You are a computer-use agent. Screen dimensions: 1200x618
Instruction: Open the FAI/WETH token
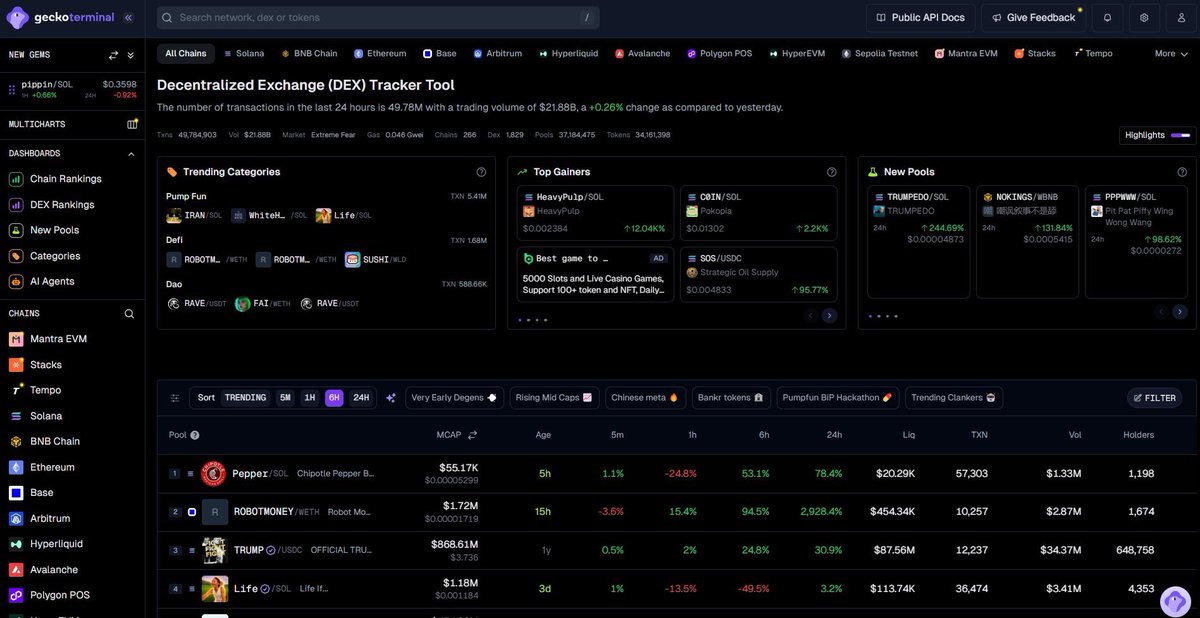pos(263,303)
